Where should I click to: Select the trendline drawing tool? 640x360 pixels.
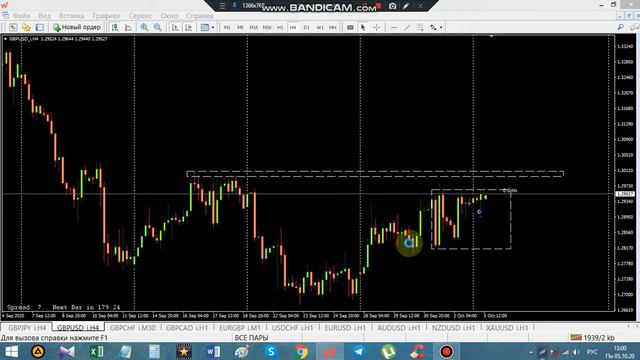pos(407,27)
